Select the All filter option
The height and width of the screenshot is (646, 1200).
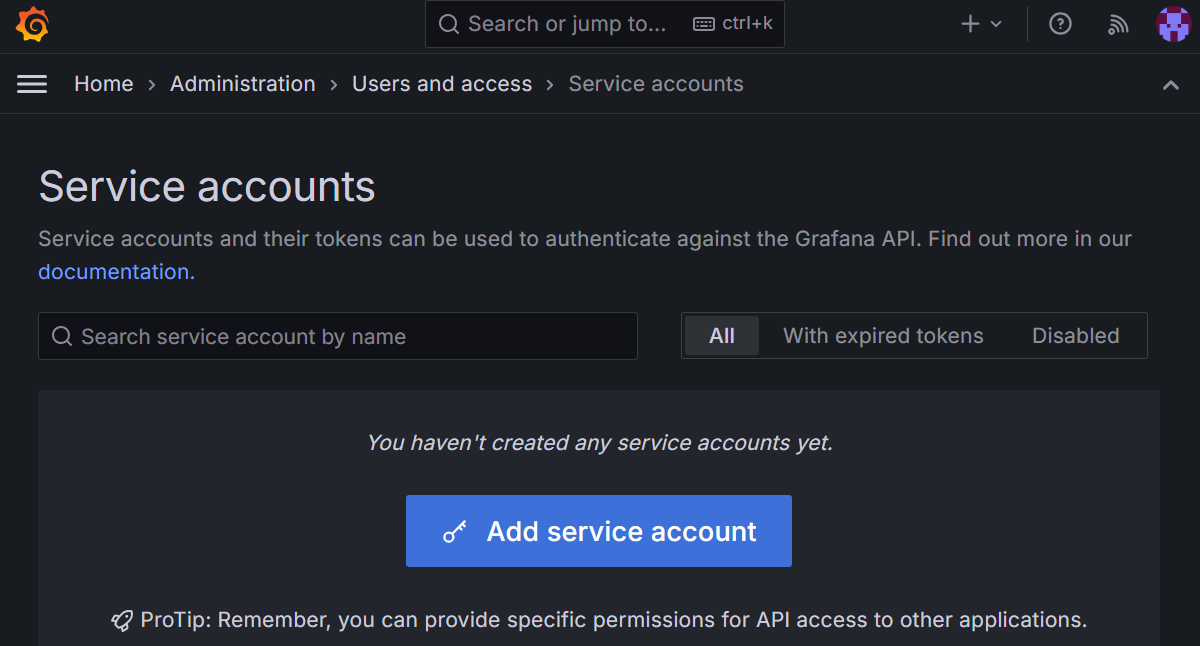pyautogui.click(x=721, y=336)
